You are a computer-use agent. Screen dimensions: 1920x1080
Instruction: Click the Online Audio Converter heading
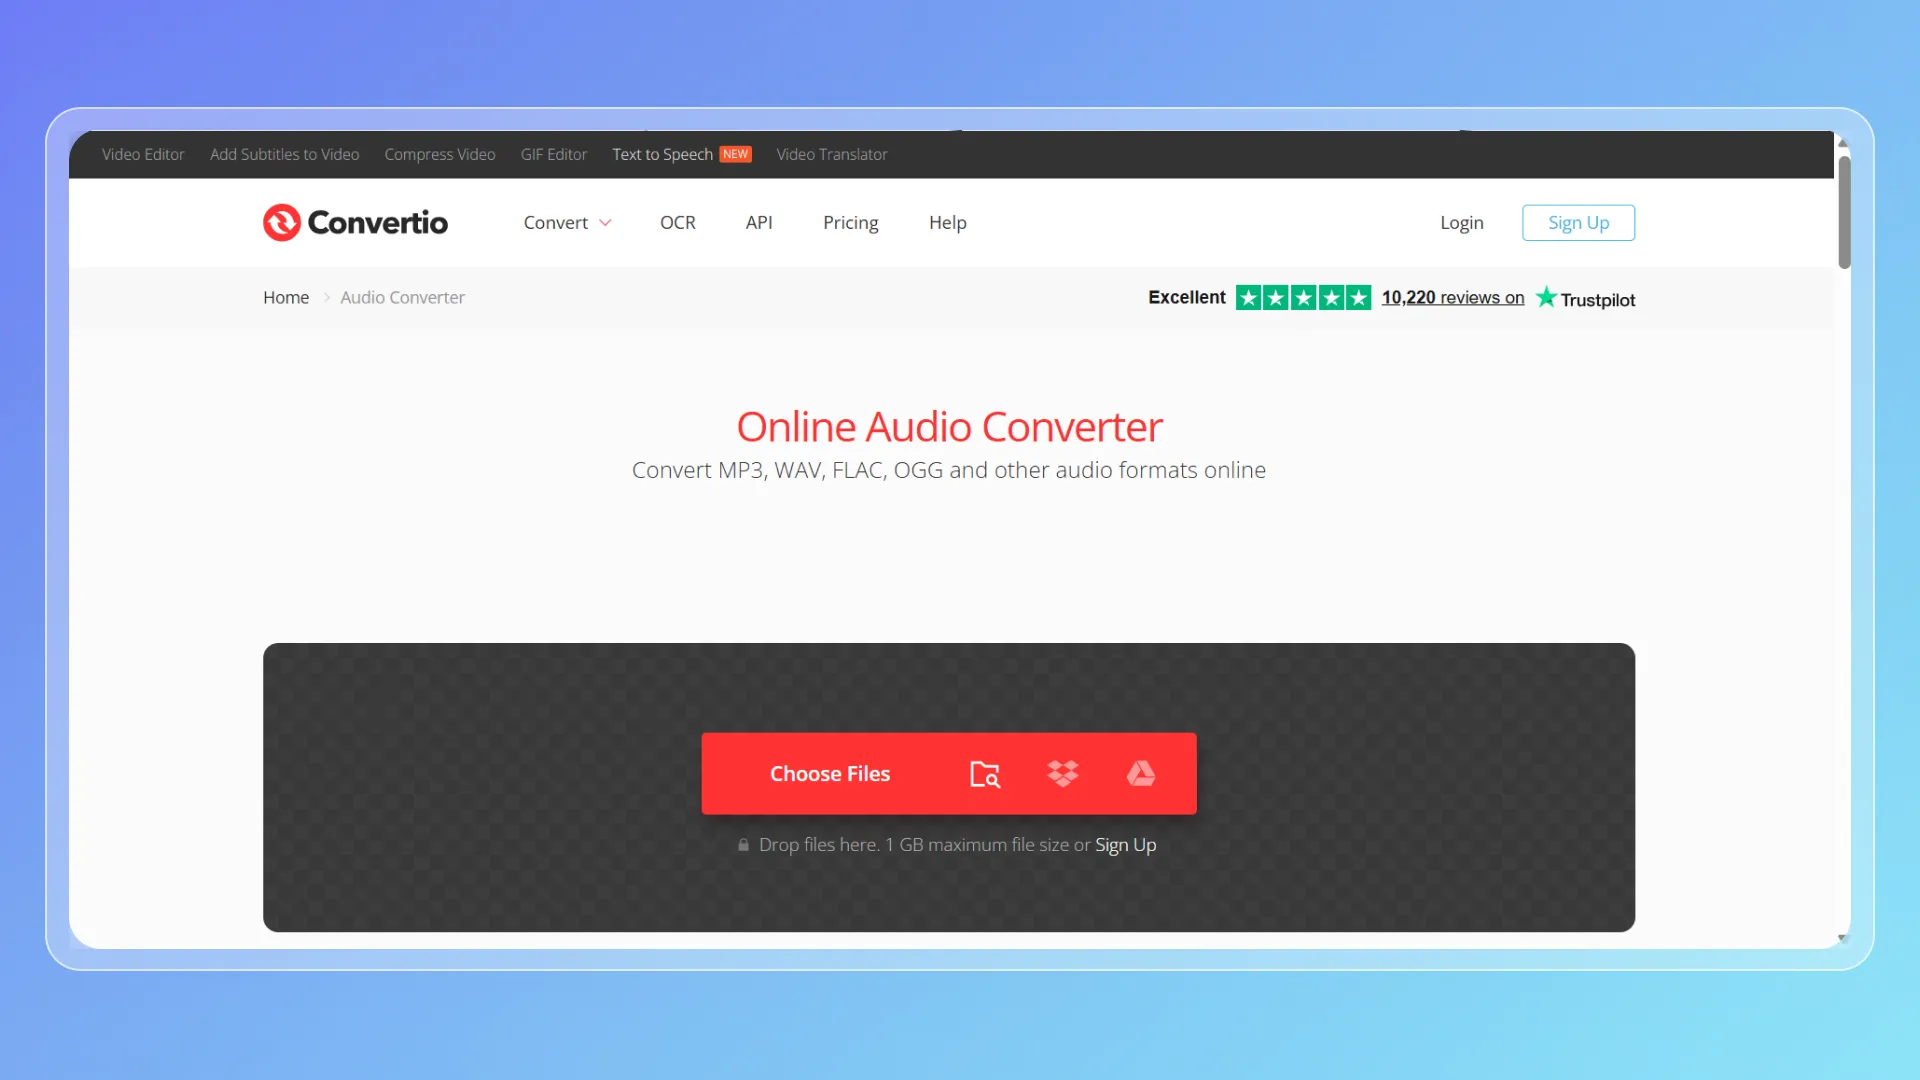point(949,427)
